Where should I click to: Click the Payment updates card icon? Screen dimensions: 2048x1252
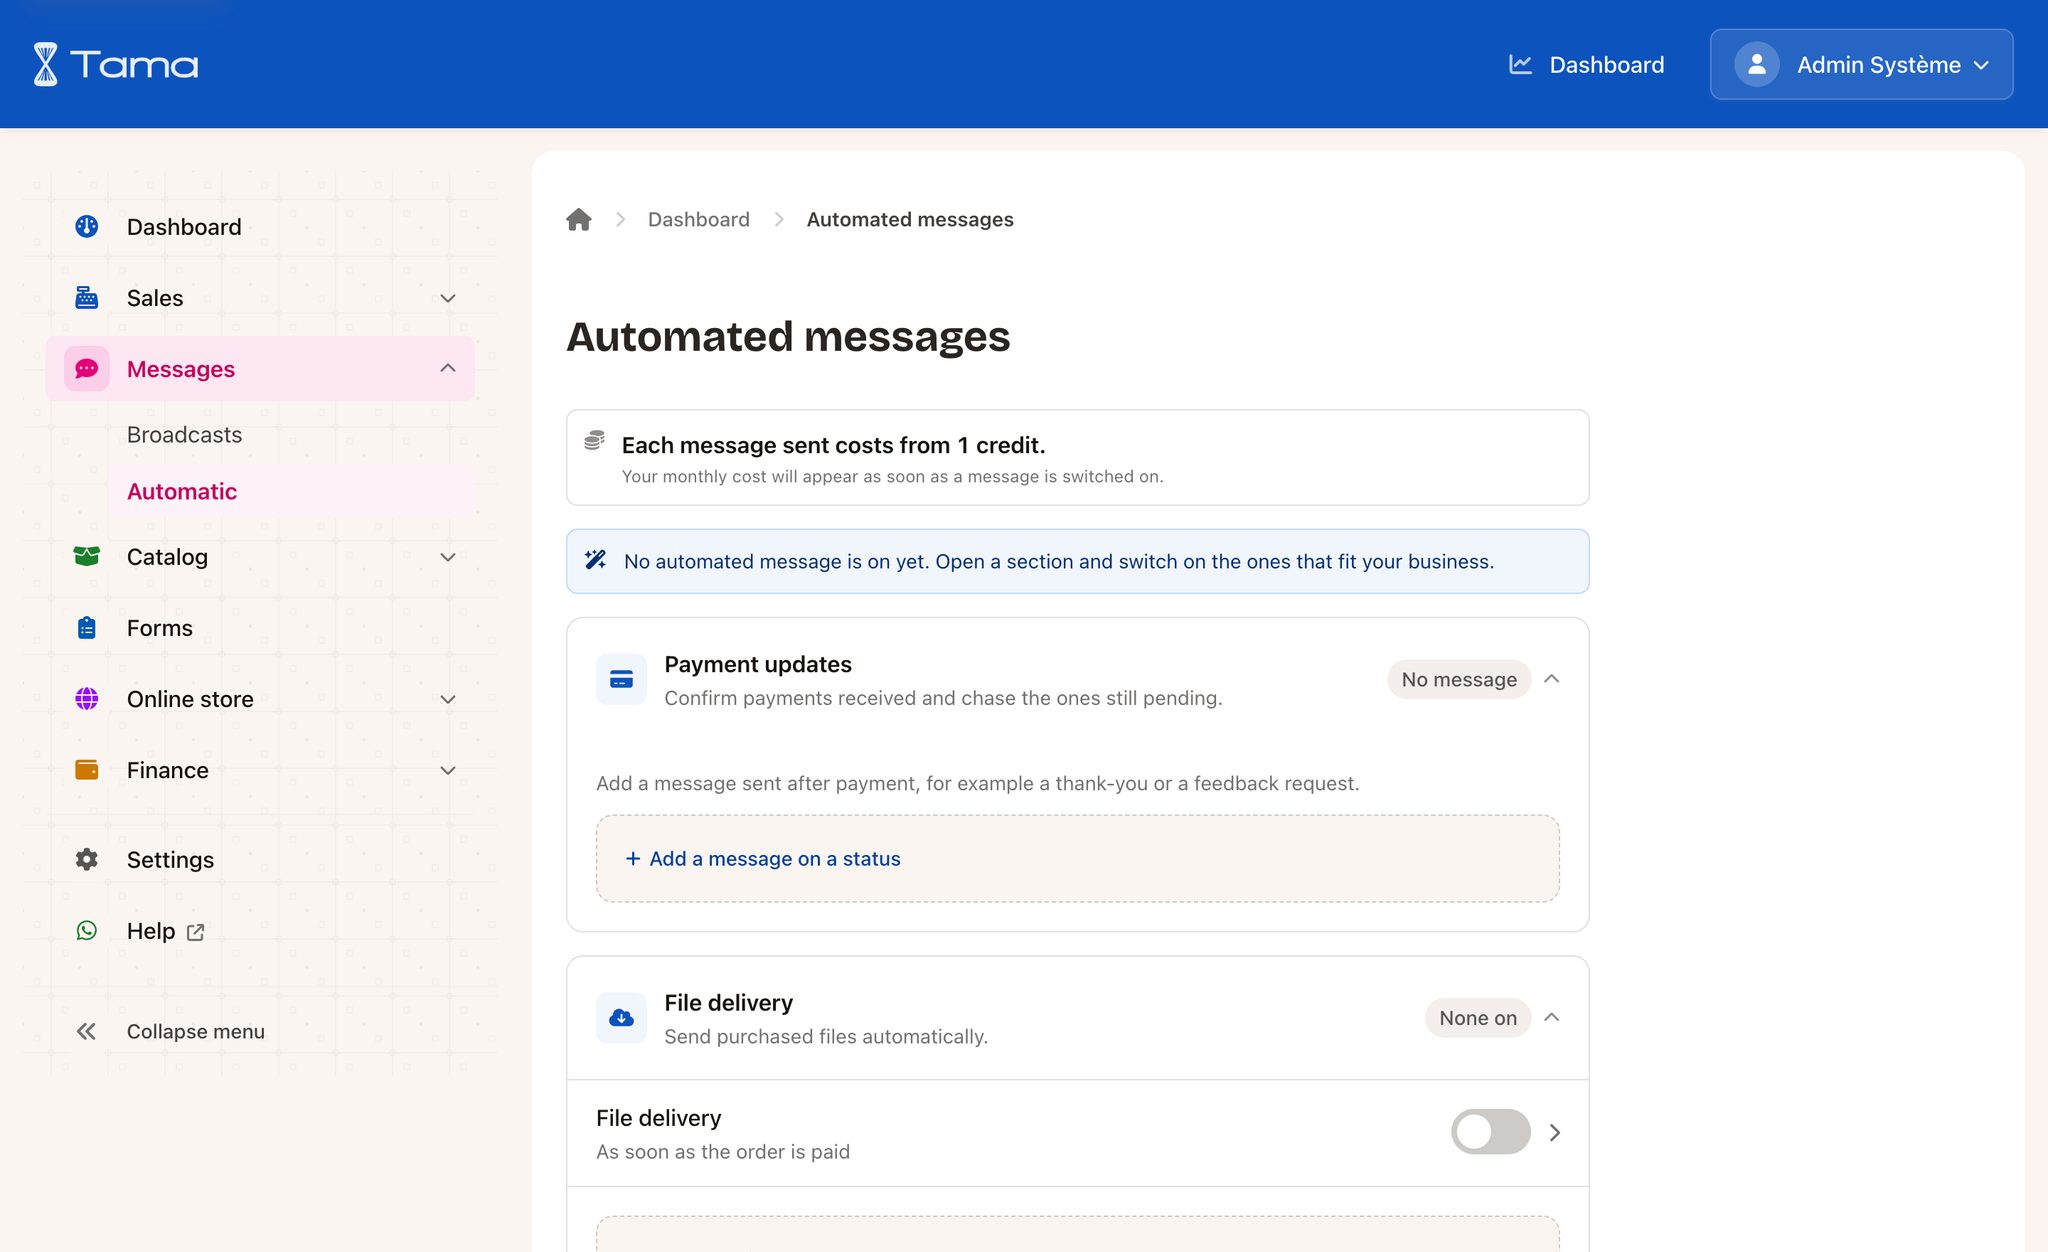(621, 680)
